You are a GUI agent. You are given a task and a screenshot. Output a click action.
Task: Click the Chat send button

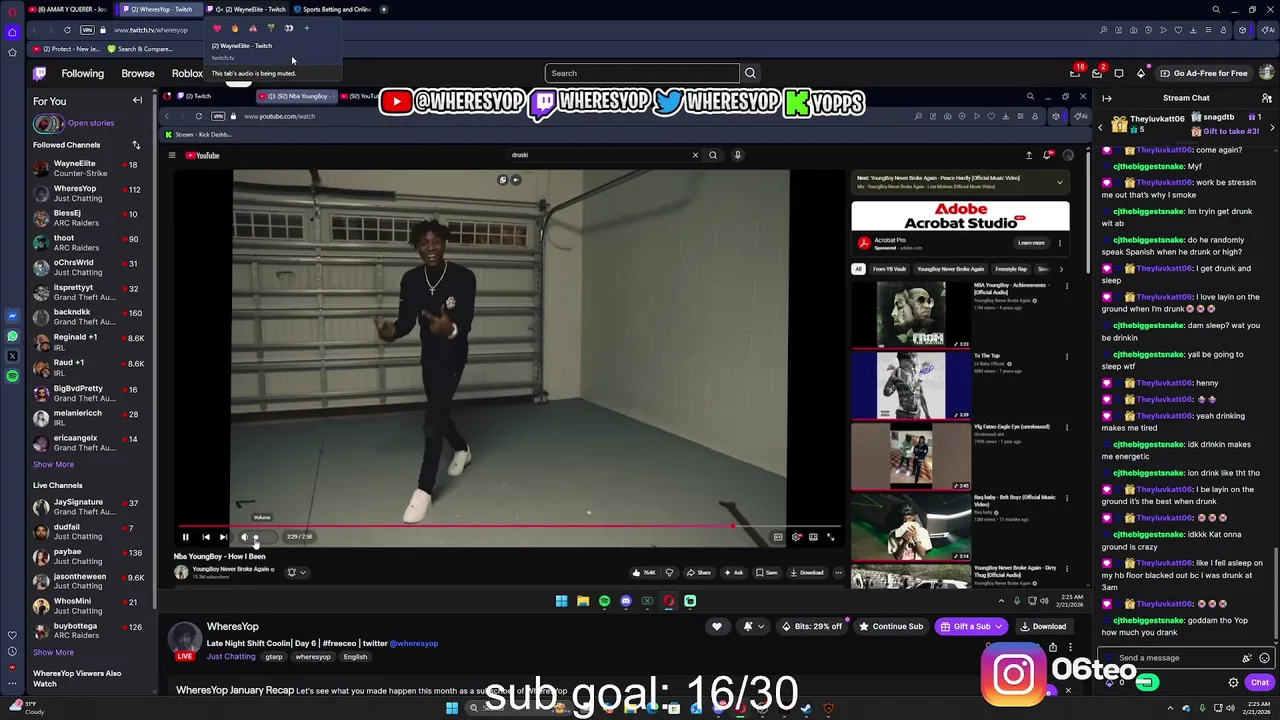point(1259,683)
